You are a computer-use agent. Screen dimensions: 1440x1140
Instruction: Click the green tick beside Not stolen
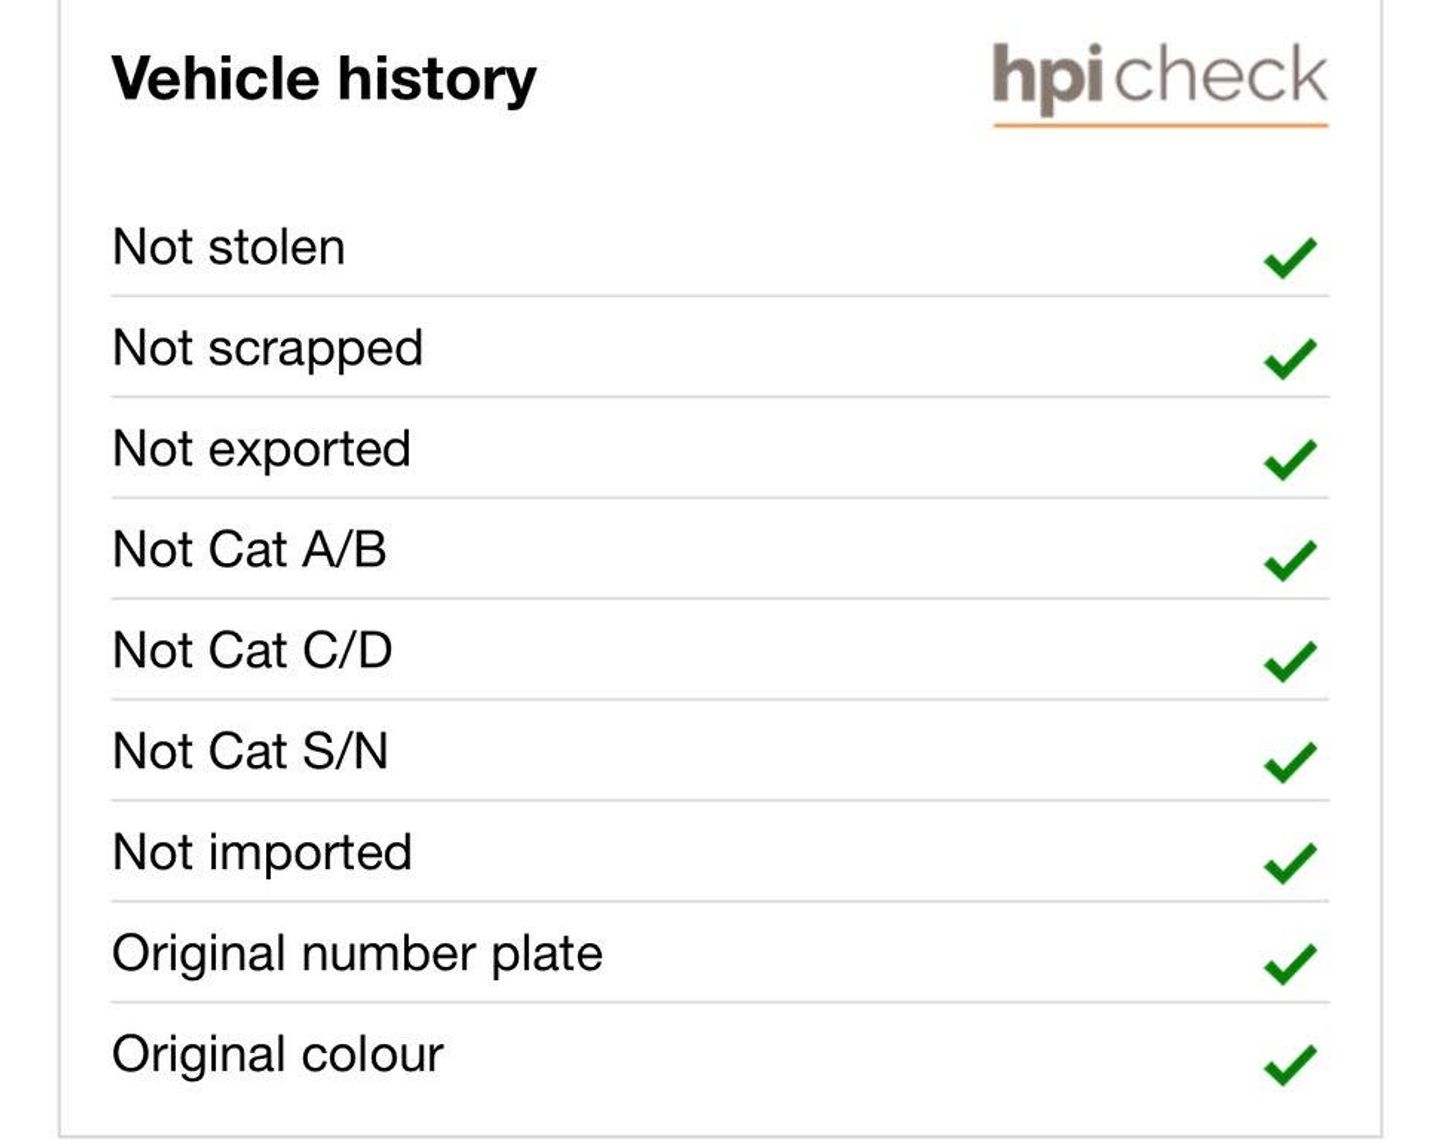(1290, 258)
